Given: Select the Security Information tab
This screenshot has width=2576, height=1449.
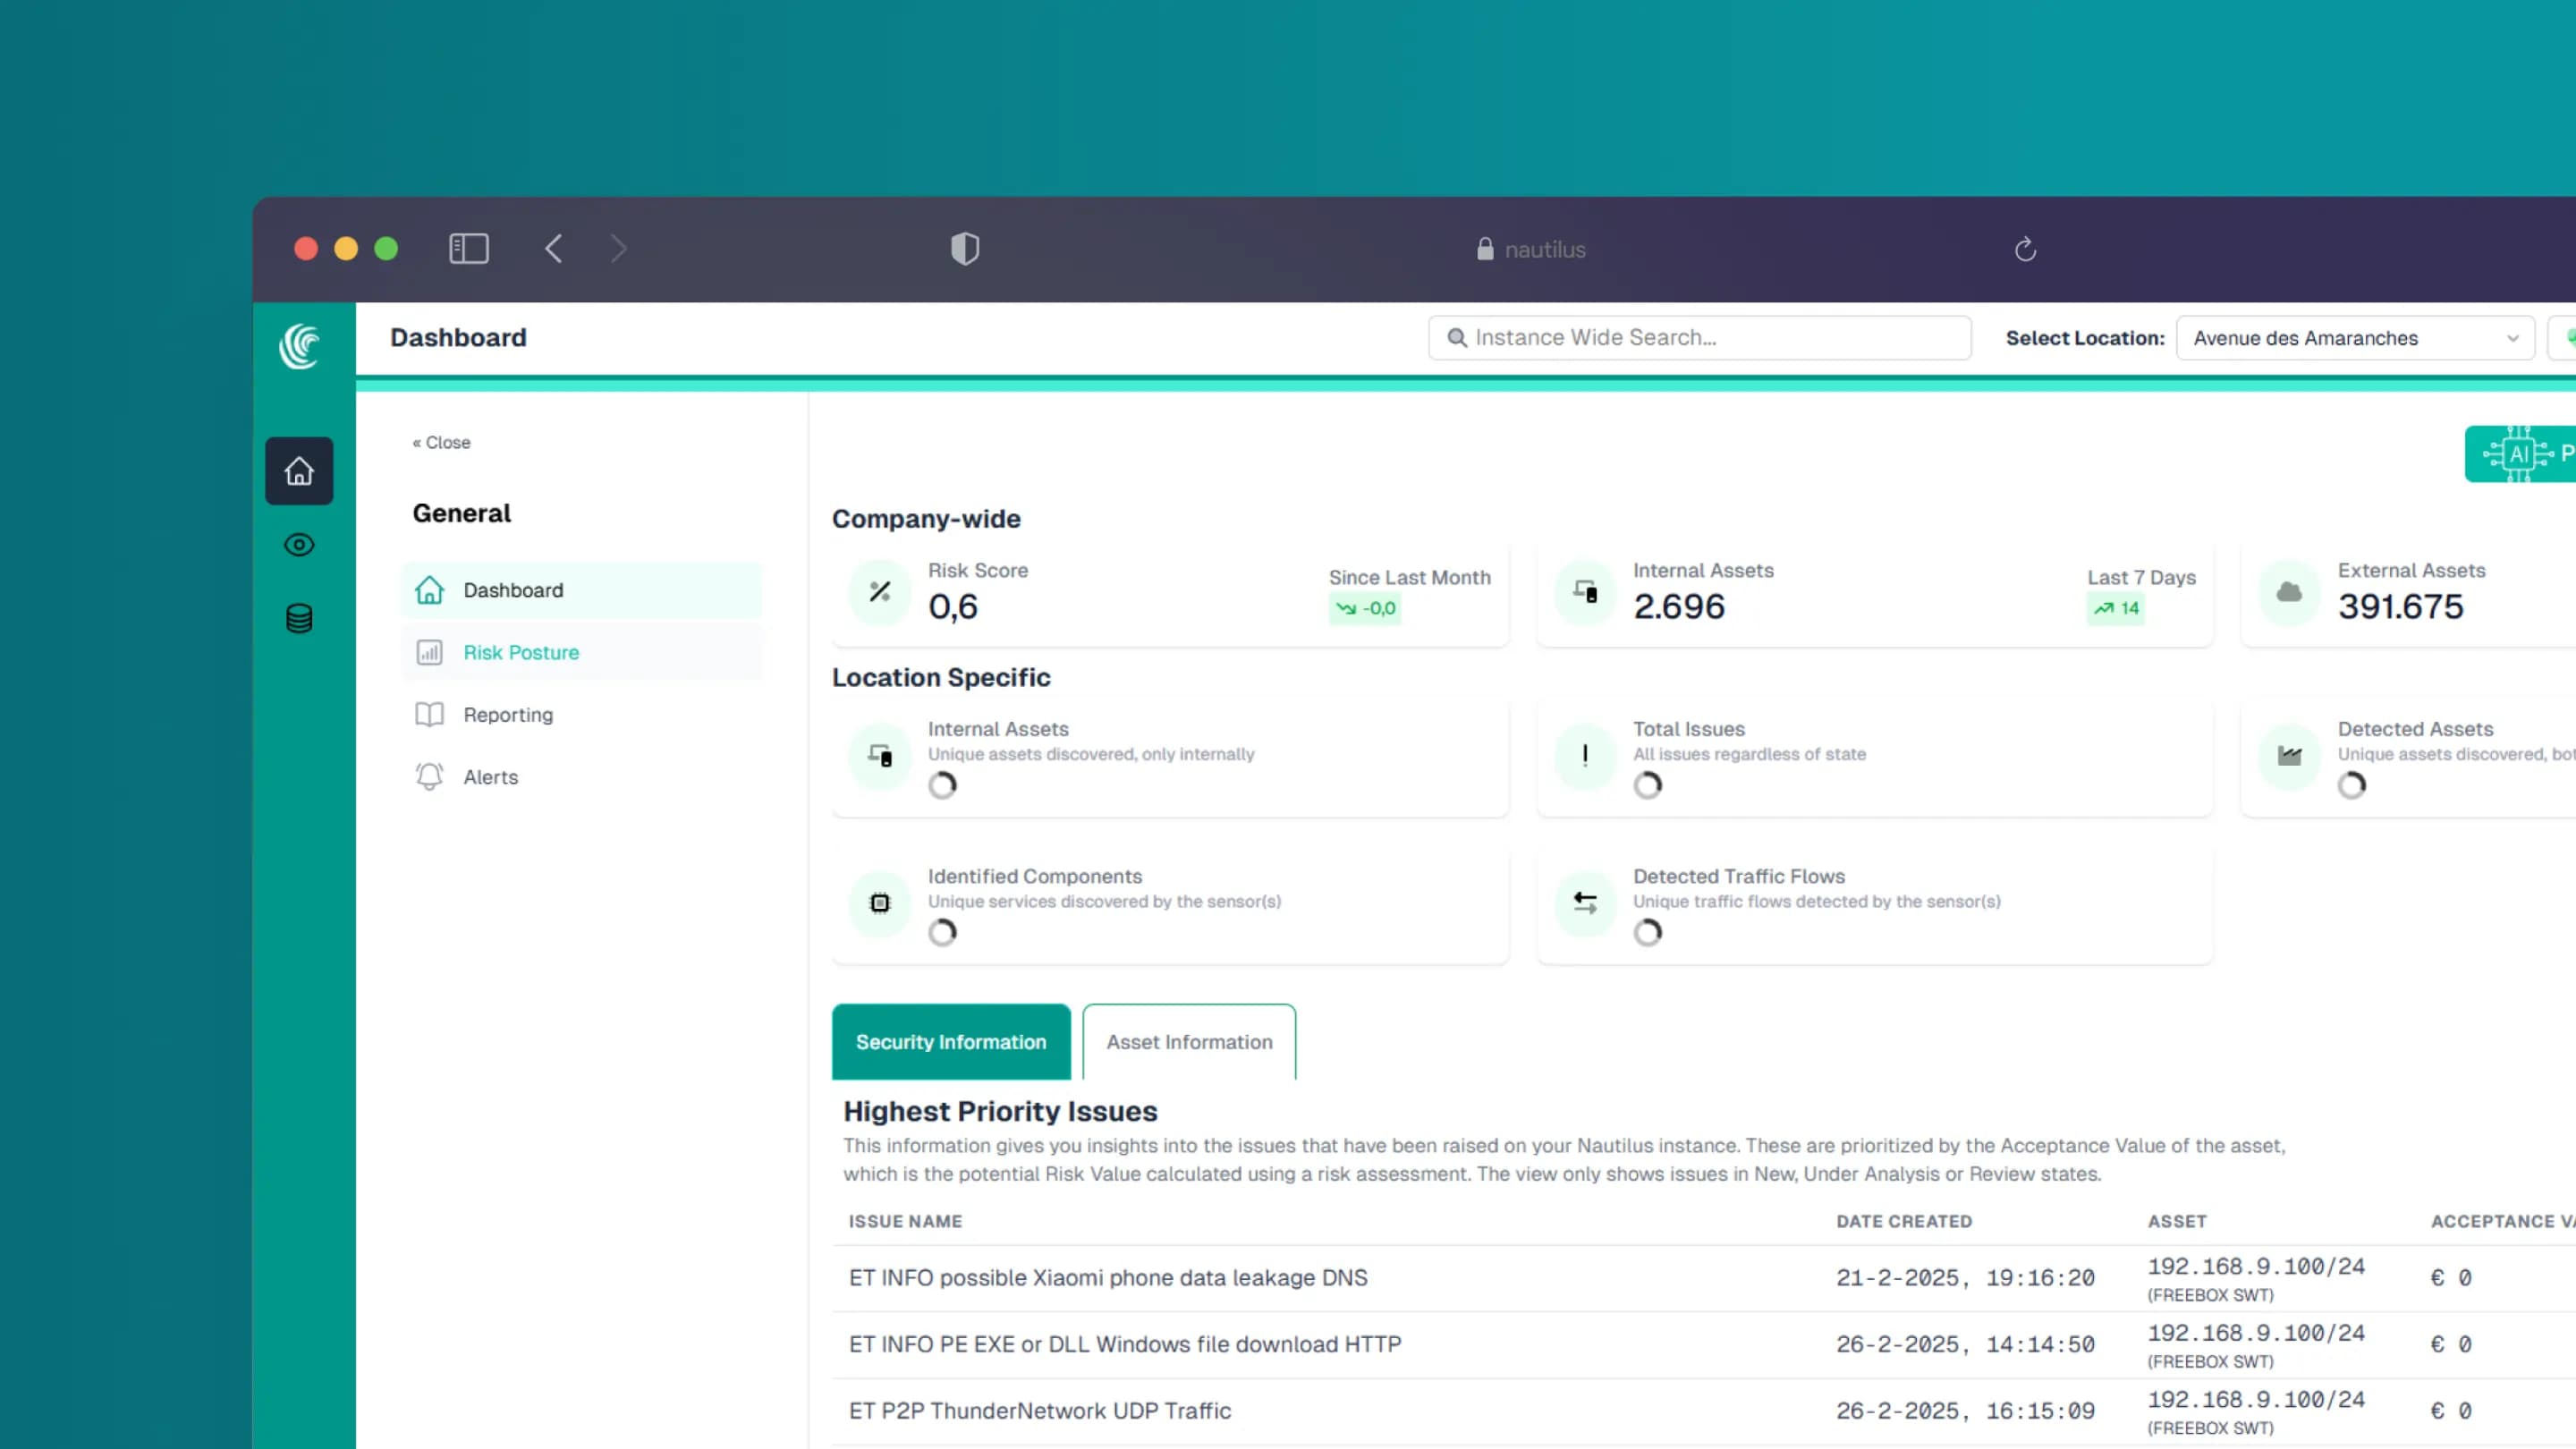Looking at the screenshot, I should tap(950, 1042).
